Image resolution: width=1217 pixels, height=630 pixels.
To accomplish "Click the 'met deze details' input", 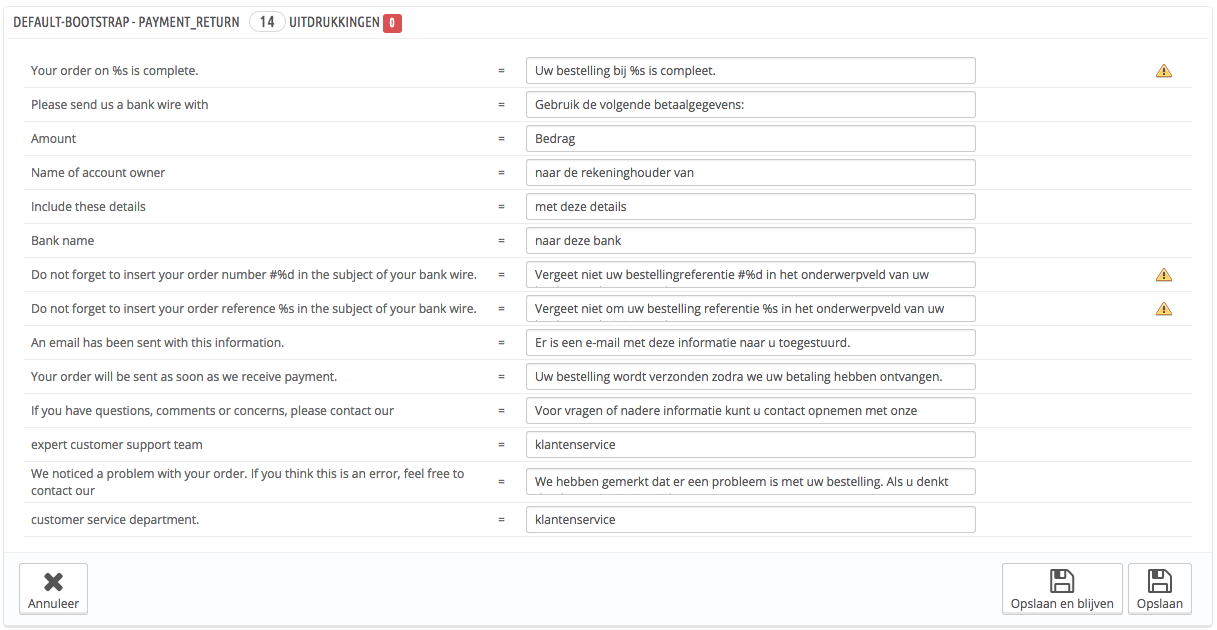I will pos(750,207).
